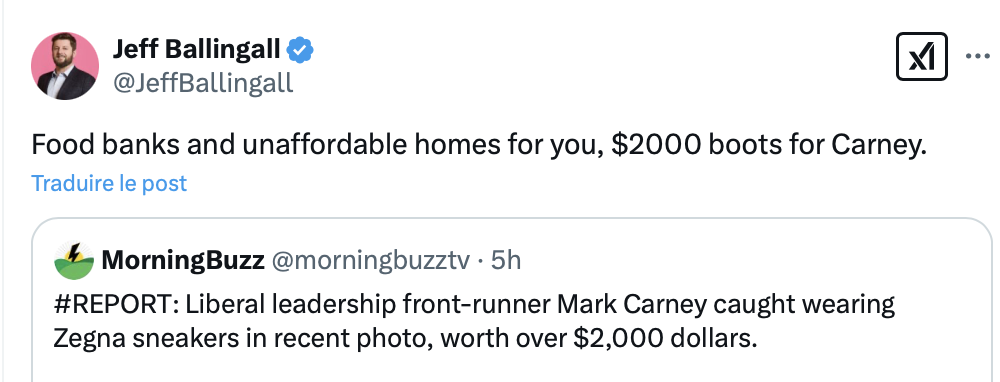Image resolution: width=1000 pixels, height=382 pixels.
Task: Click the blue verified badge
Action: click(299, 49)
